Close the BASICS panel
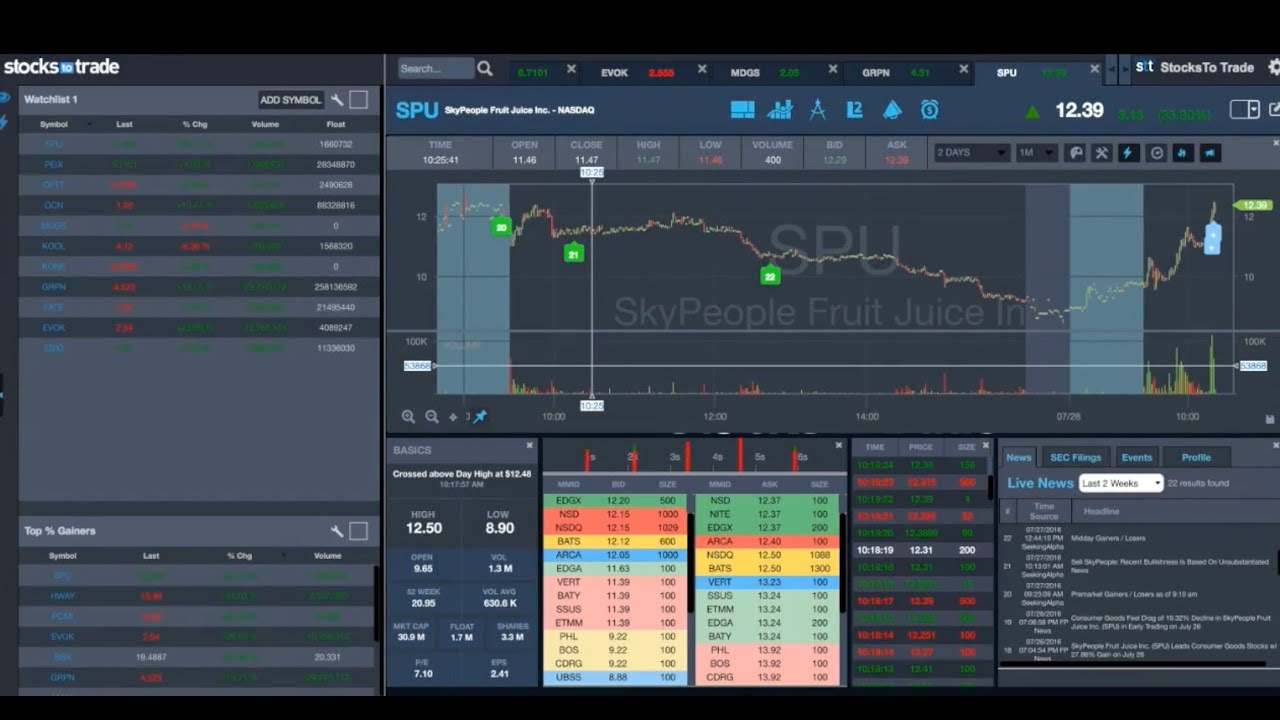1280x720 pixels. [x=530, y=446]
